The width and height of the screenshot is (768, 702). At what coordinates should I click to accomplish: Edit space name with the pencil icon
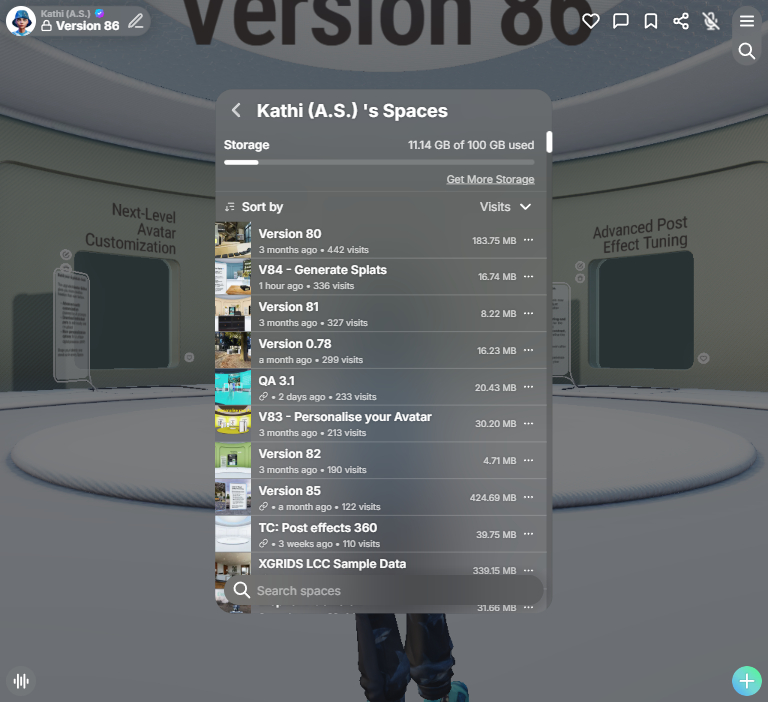136,21
